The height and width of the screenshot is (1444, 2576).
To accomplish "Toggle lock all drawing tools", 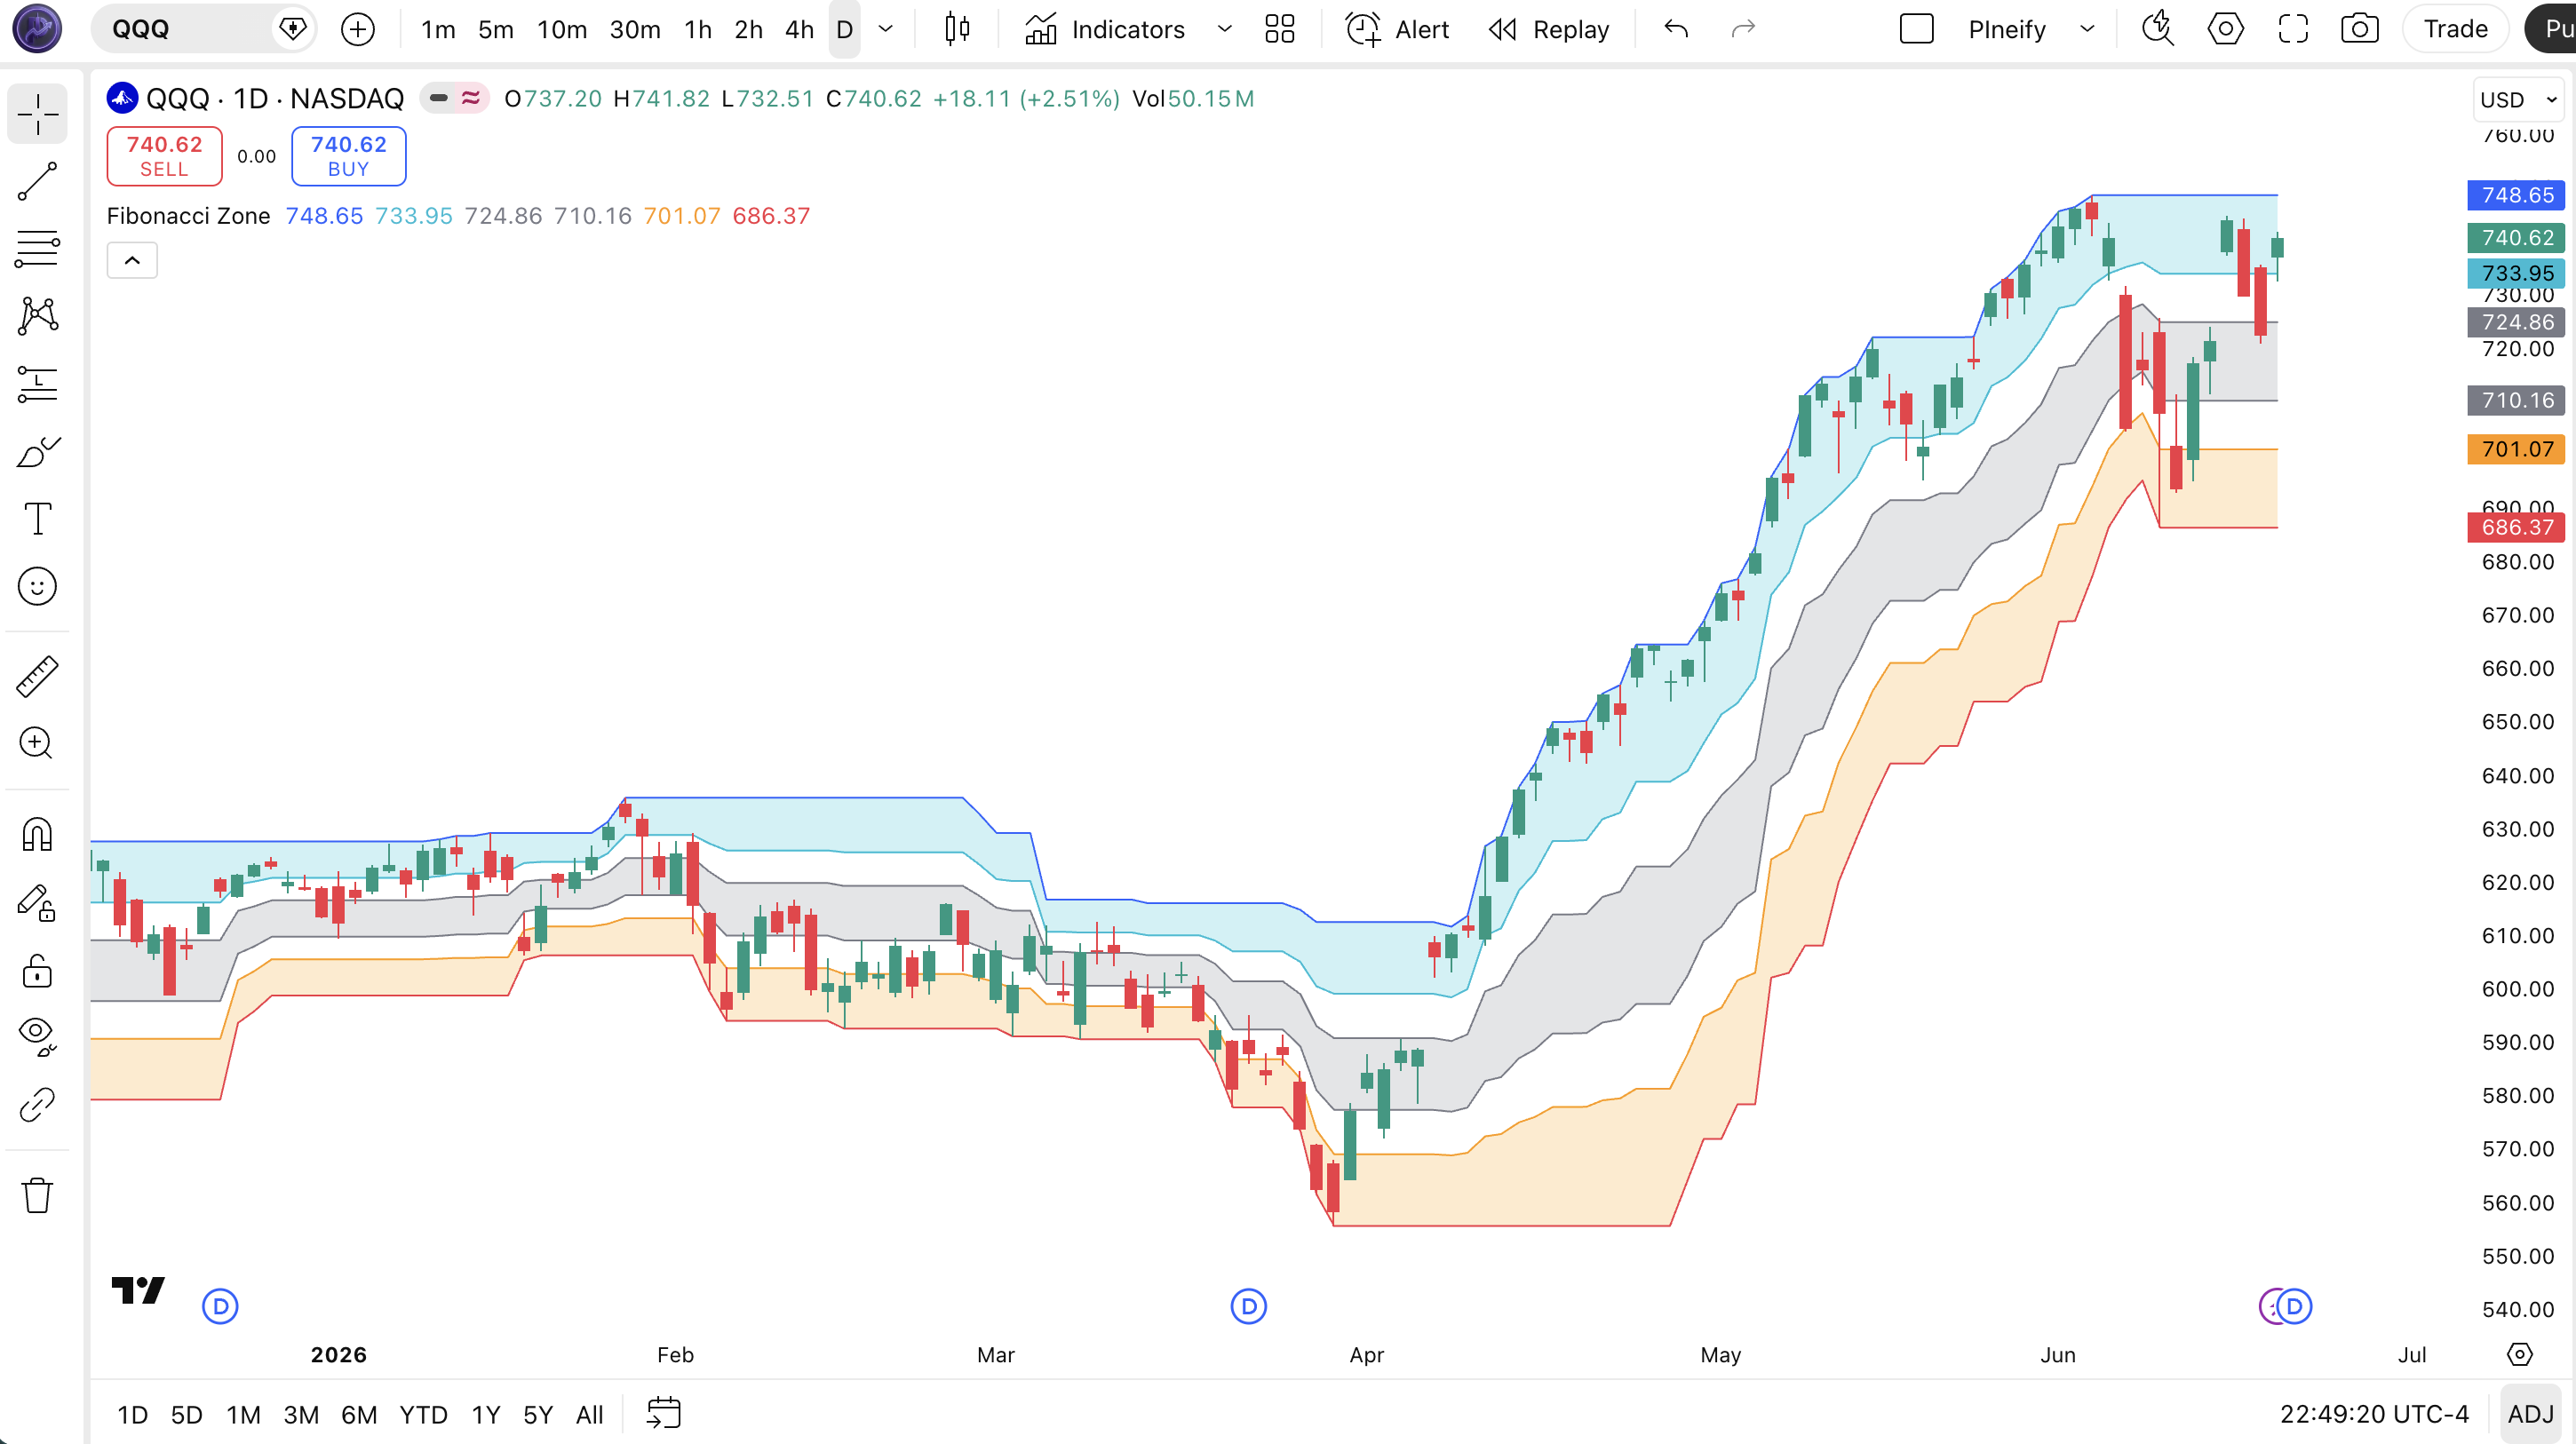I will click(x=37, y=970).
